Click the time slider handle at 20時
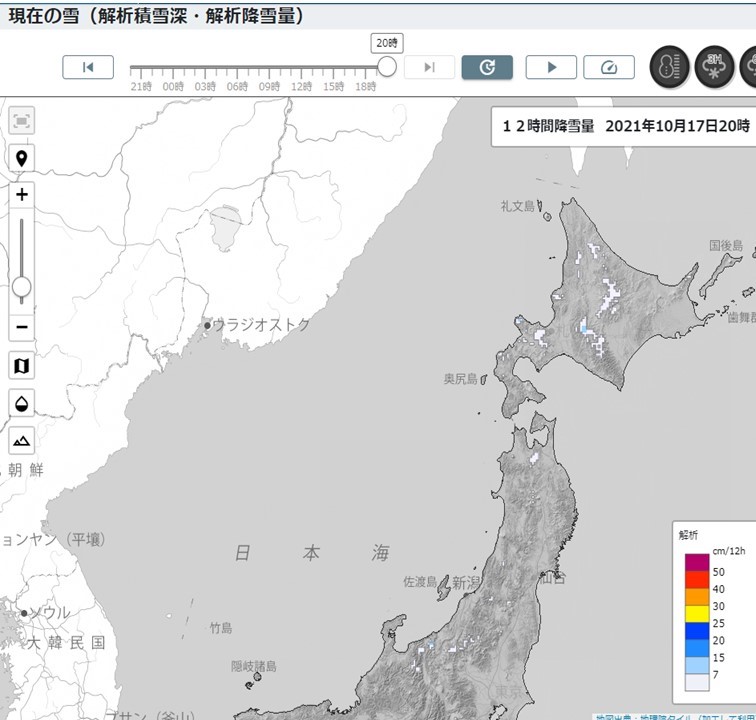The width and height of the screenshot is (756, 720). (x=387, y=67)
